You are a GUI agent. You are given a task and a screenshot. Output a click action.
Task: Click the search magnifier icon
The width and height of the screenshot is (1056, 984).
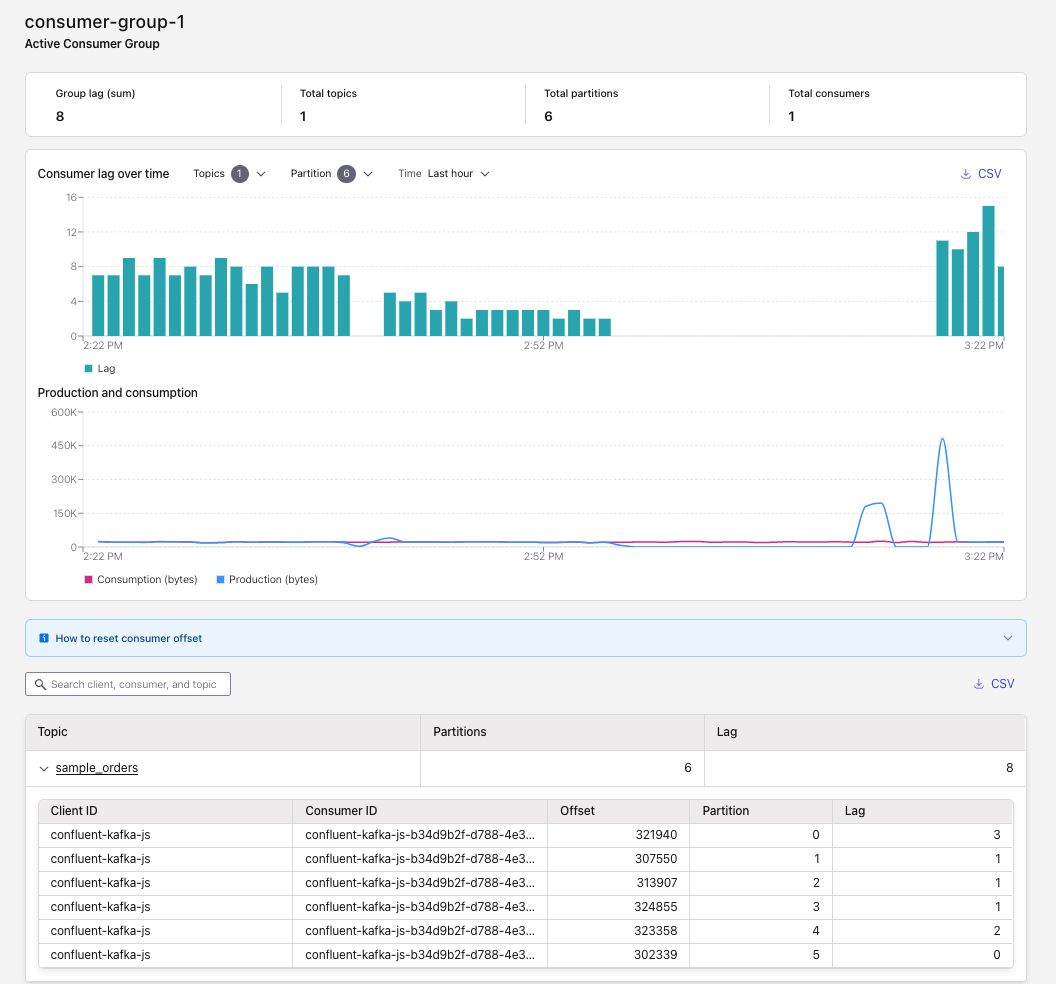click(x=40, y=685)
